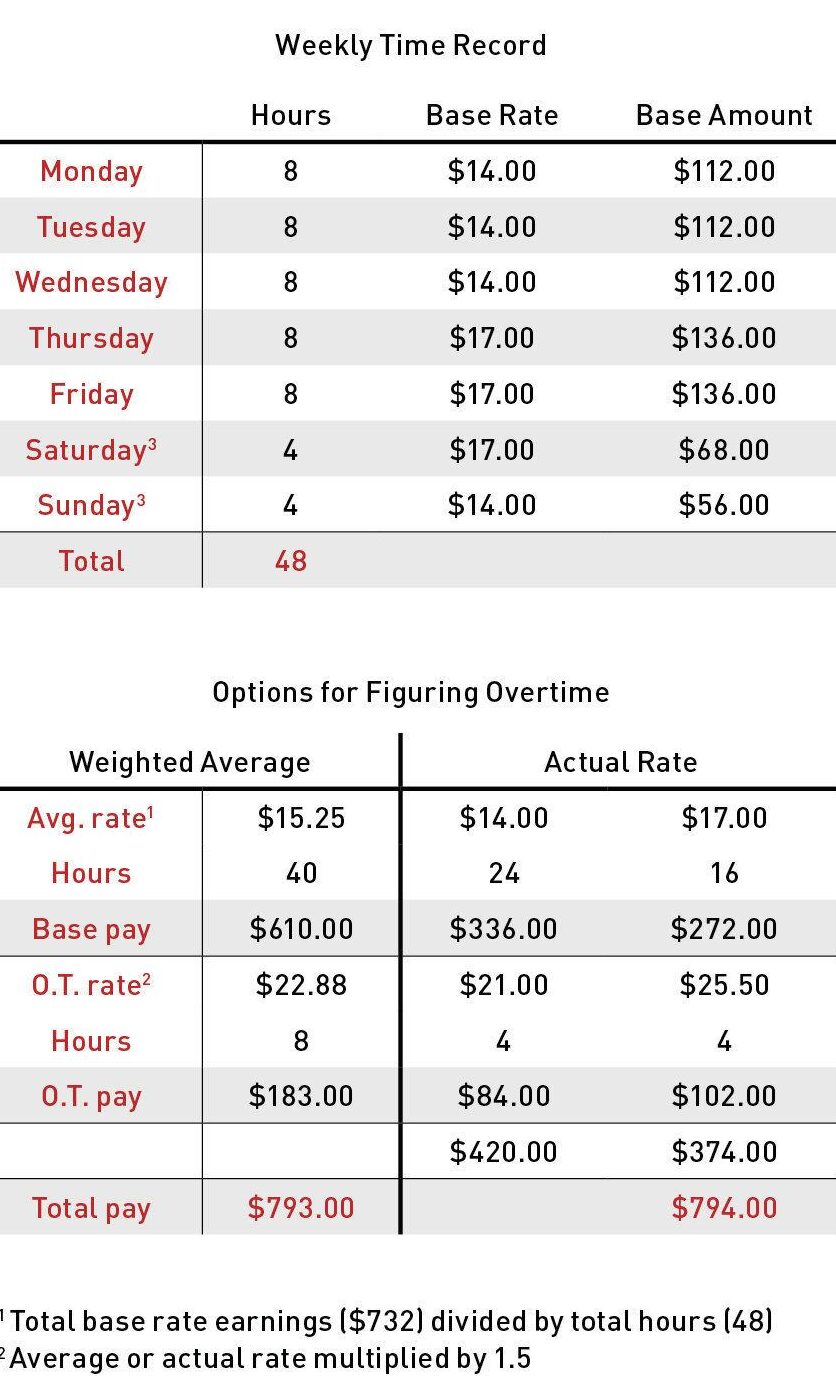This screenshot has width=836, height=1376.
Task: Click the Weekly Time Record title
Action: click(x=410, y=46)
